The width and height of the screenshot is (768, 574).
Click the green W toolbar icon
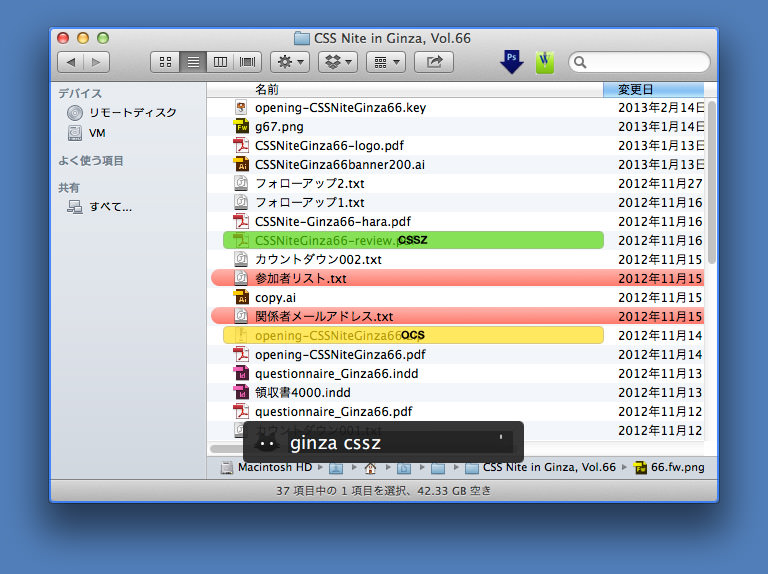click(x=545, y=62)
